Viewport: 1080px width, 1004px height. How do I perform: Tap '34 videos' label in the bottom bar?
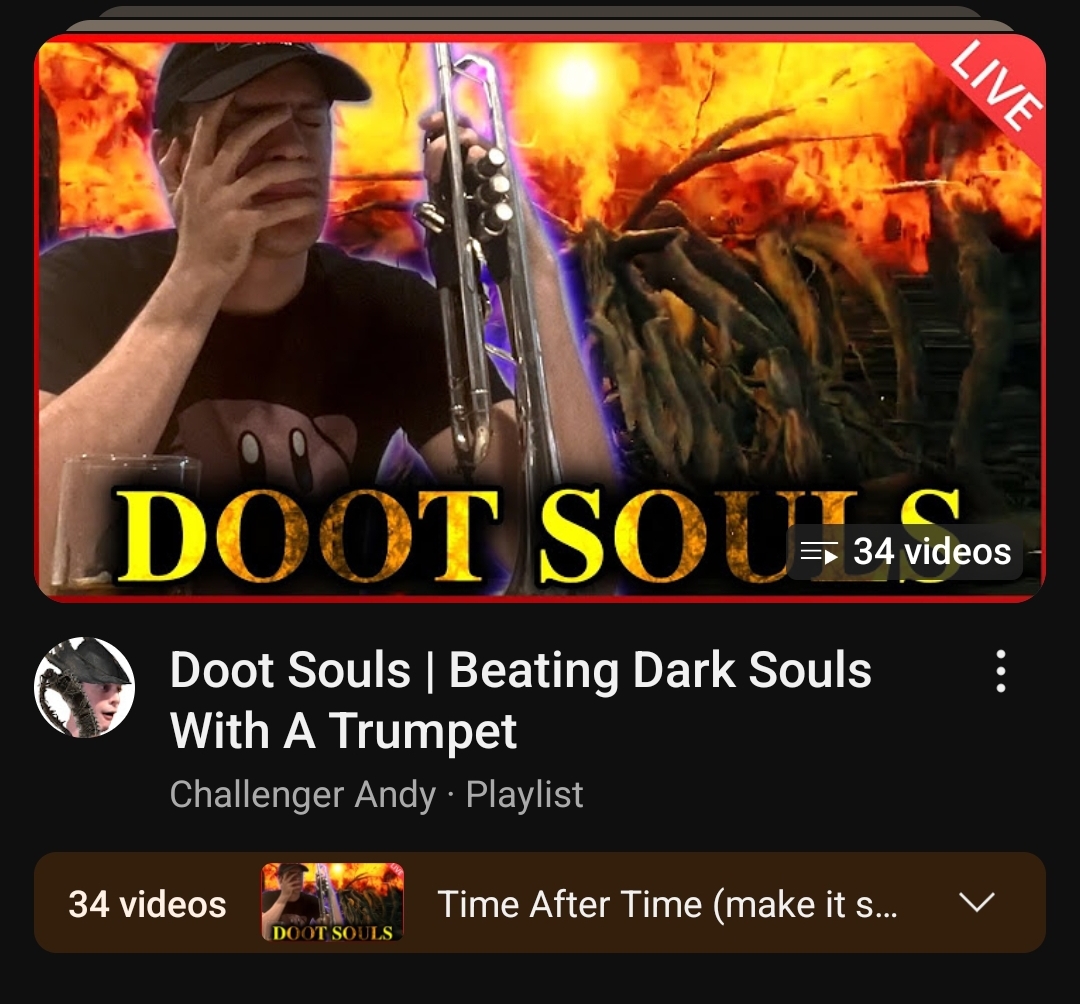[x=147, y=904]
